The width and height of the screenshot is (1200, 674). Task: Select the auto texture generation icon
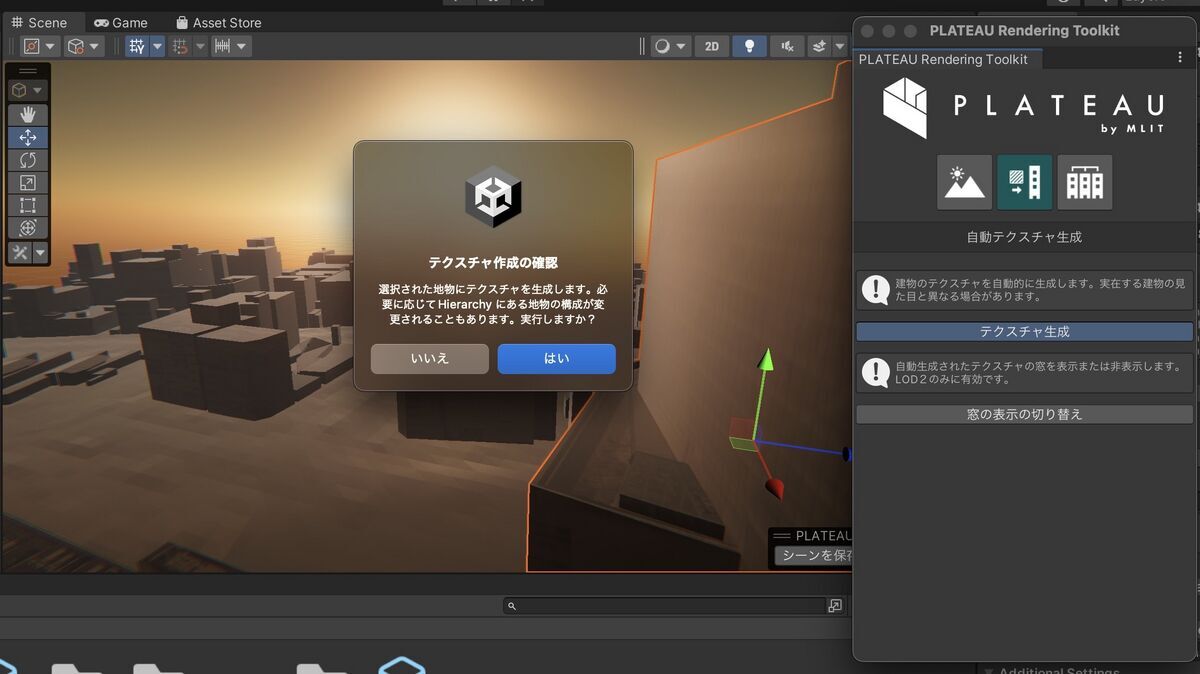pos(1025,182)
